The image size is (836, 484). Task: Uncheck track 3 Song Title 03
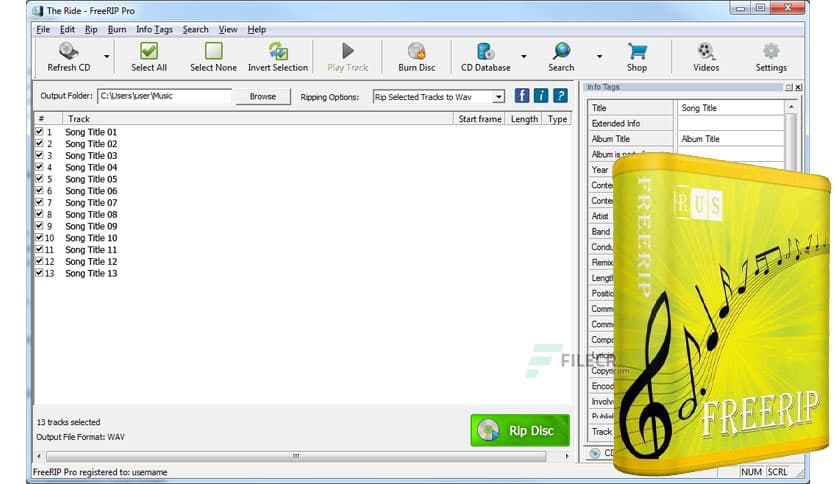coord(39,155)
